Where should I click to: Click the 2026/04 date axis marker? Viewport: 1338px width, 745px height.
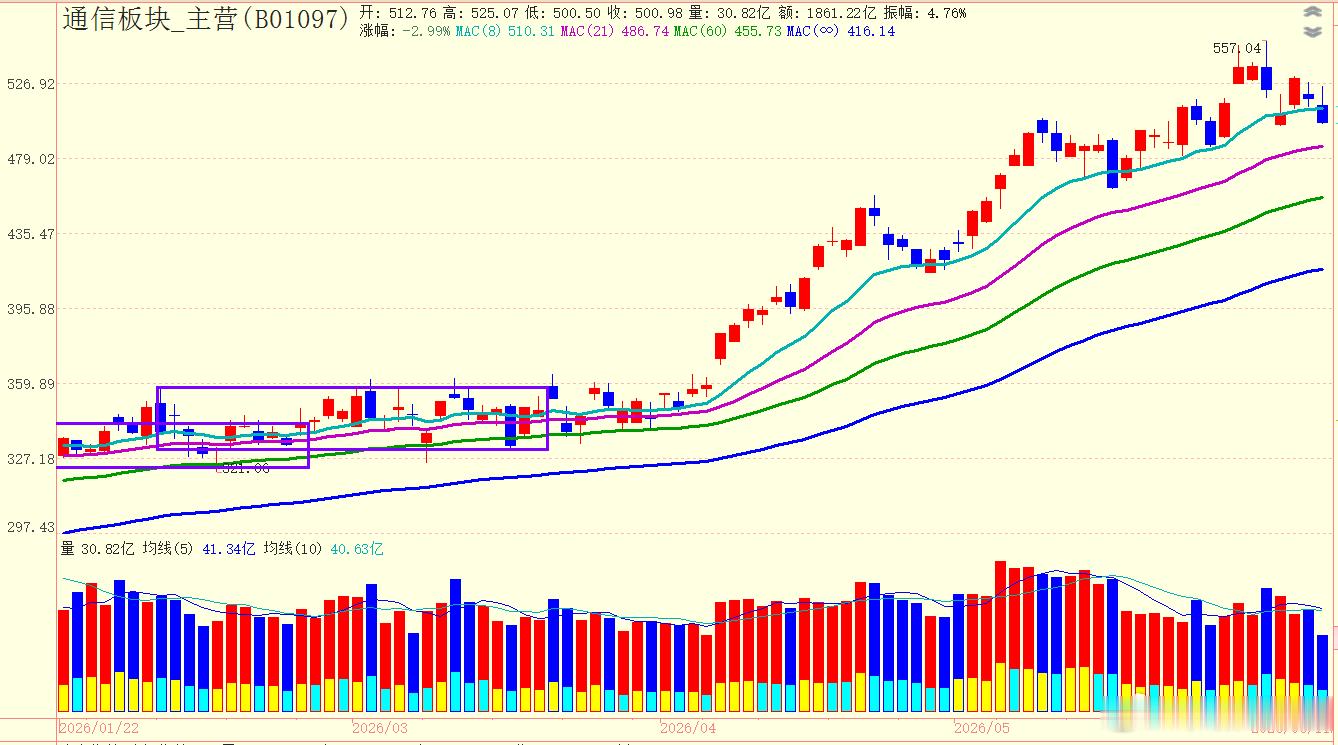(689, 727)
